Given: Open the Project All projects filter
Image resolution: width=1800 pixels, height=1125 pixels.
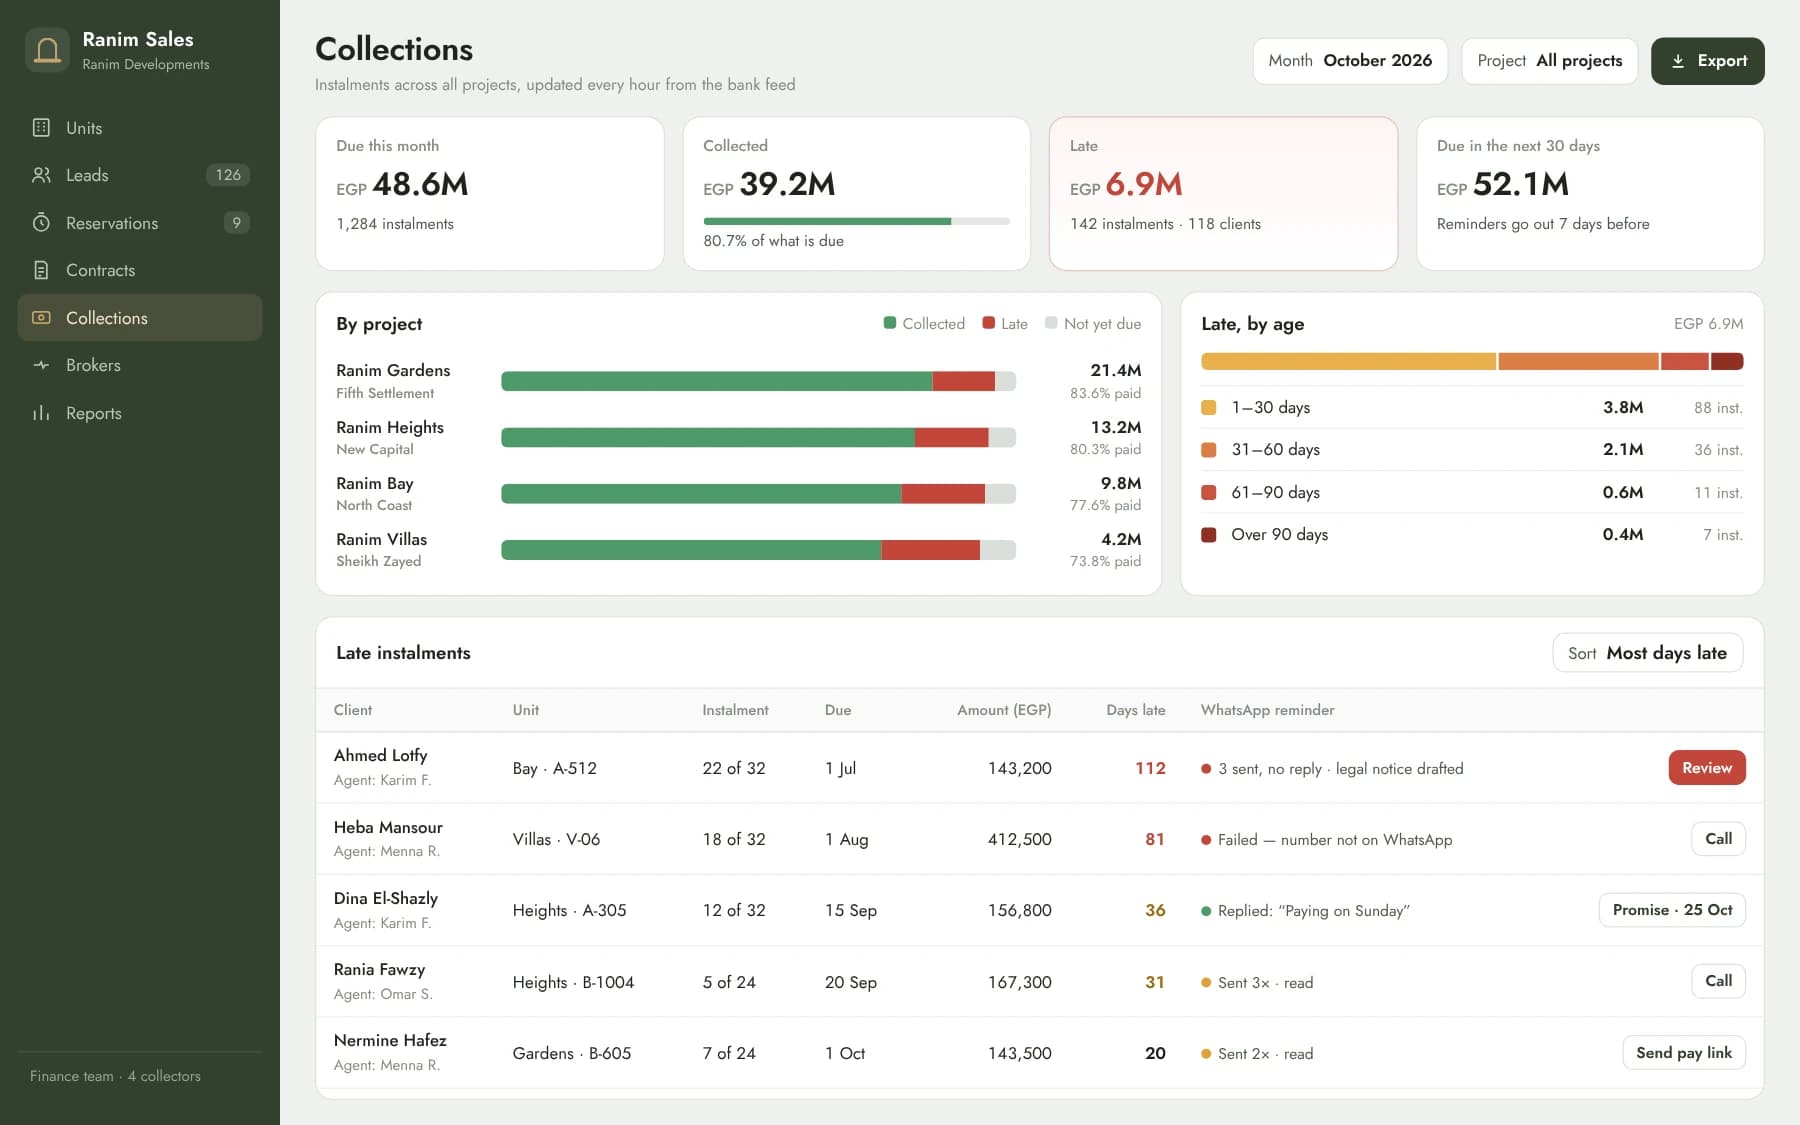Looking at the screenshot, I should tap(1549, 61).
